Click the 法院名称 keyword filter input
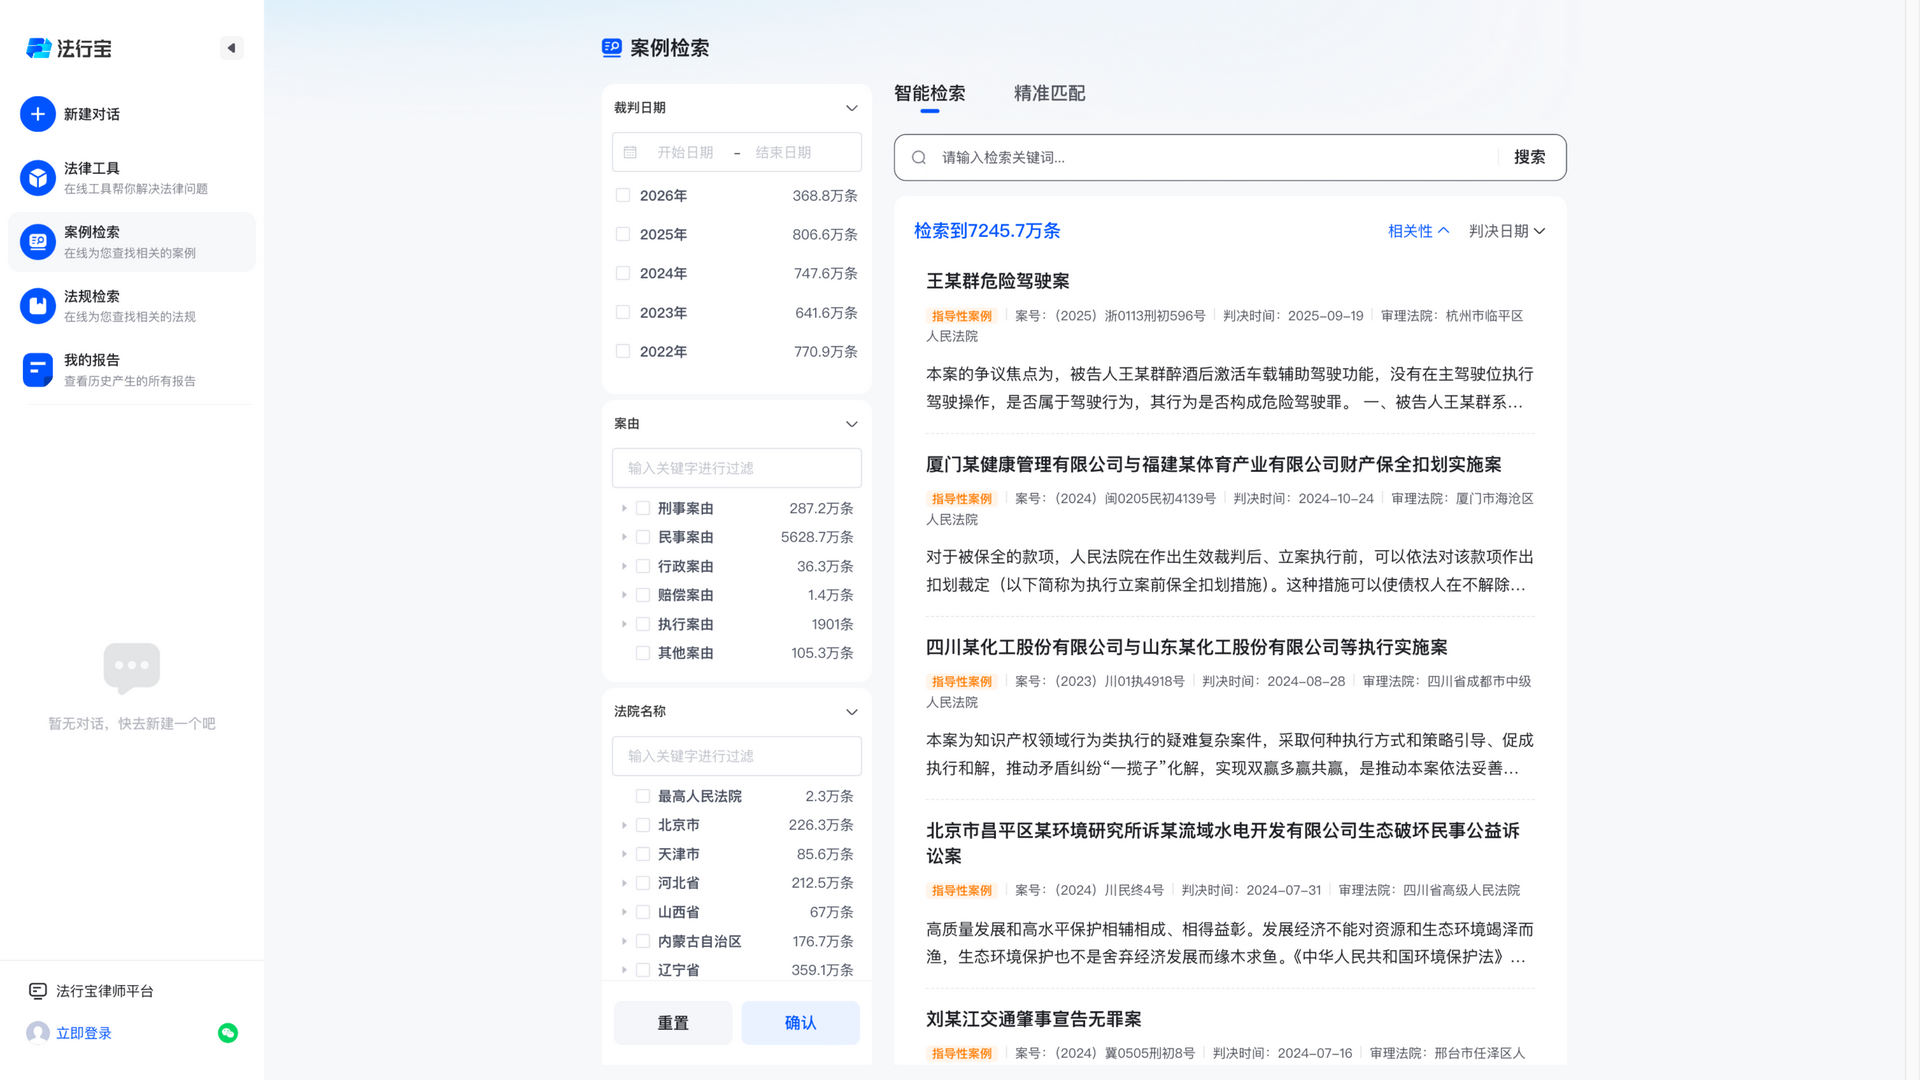This screenshot has width=1920, height=1080. point(737,756)
